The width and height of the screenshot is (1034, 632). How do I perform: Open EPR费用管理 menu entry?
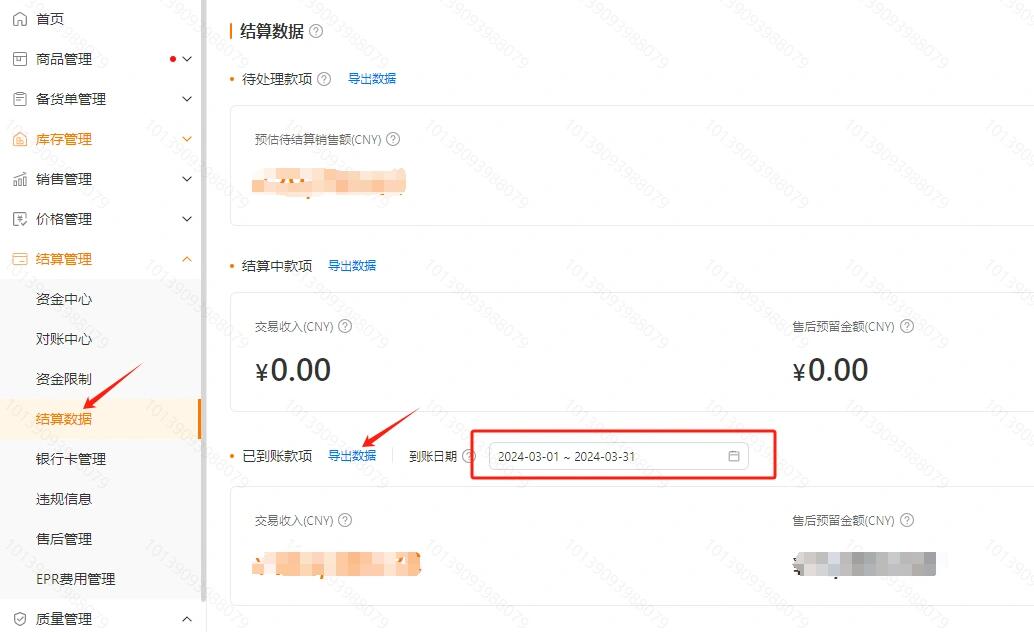pos(75,579)
